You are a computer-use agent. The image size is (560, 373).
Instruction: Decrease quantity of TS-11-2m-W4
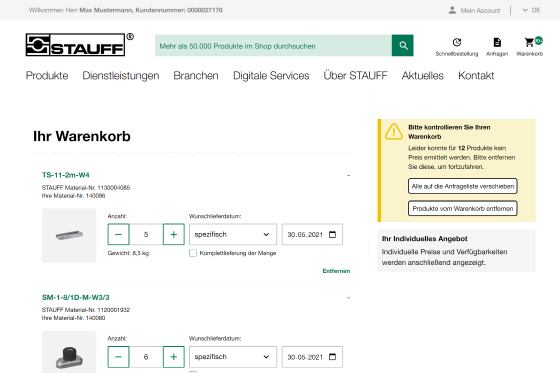point(118,234)
